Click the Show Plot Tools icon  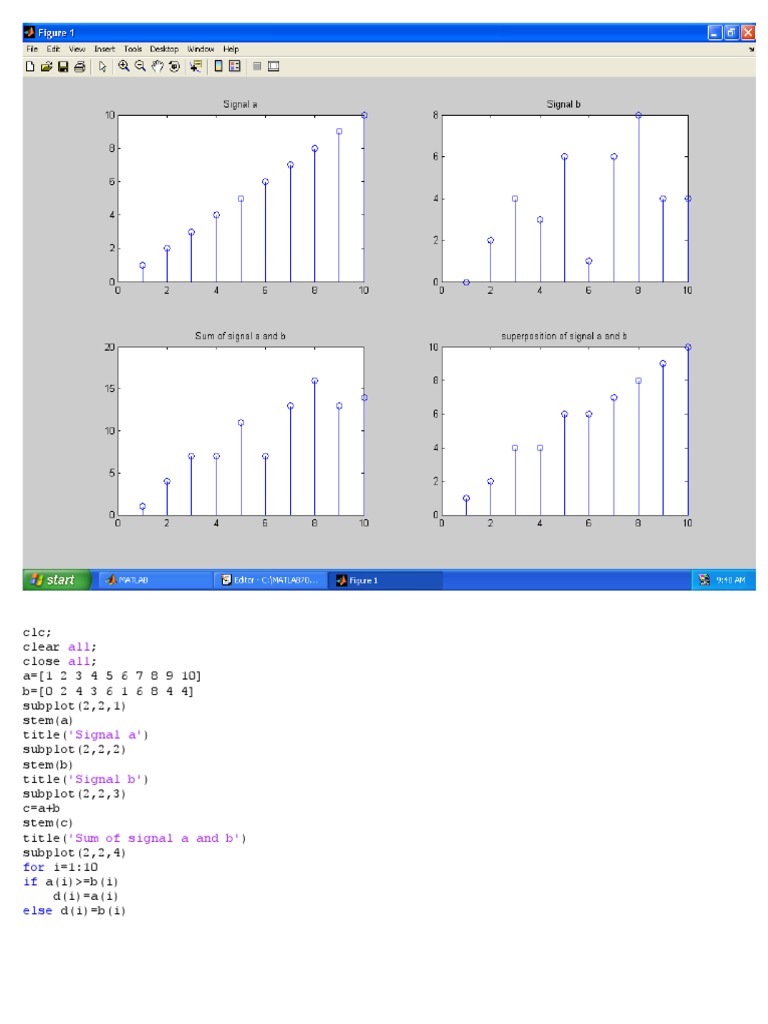pyautogui.click(x=274, y=66)
